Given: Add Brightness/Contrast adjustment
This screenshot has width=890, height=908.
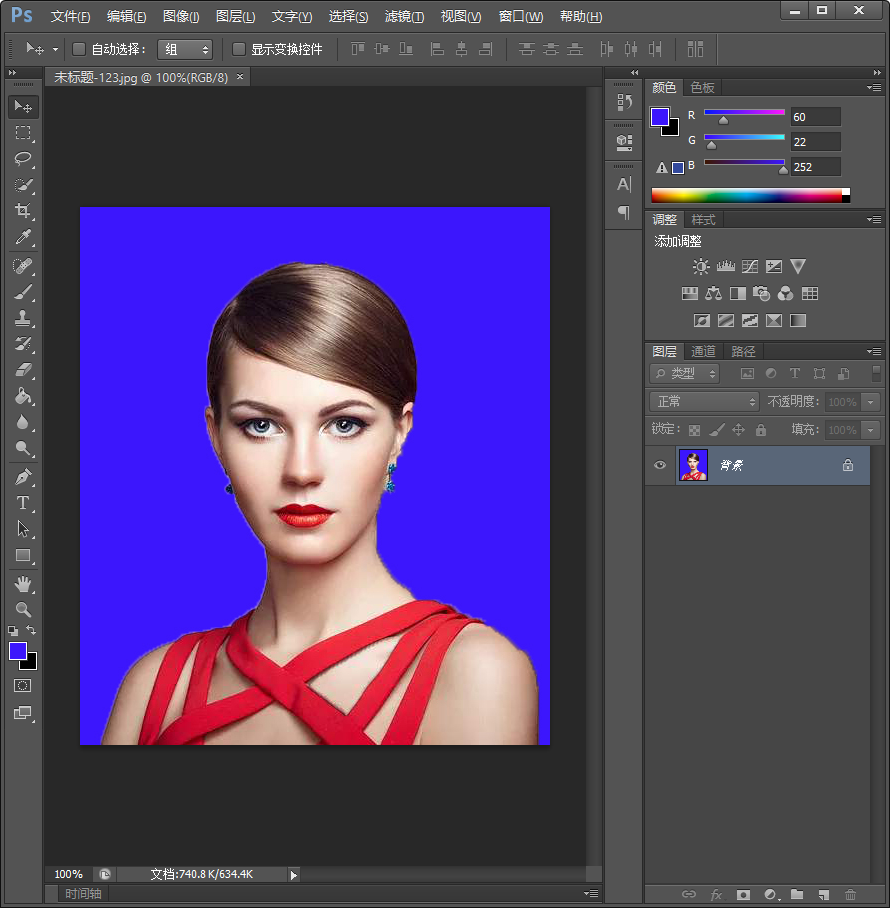Looking at the screenshot, I should 701,266.
